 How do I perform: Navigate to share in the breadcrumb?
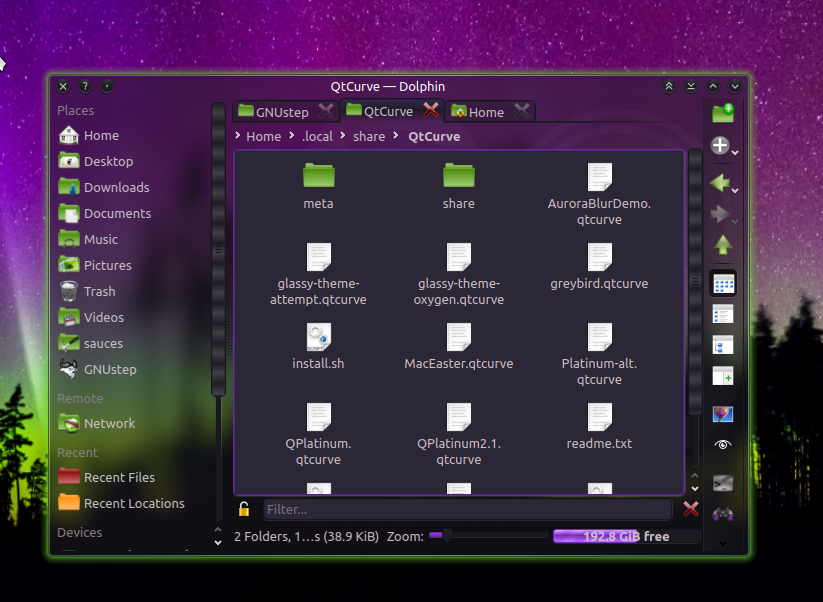click(x=369, y=136)
